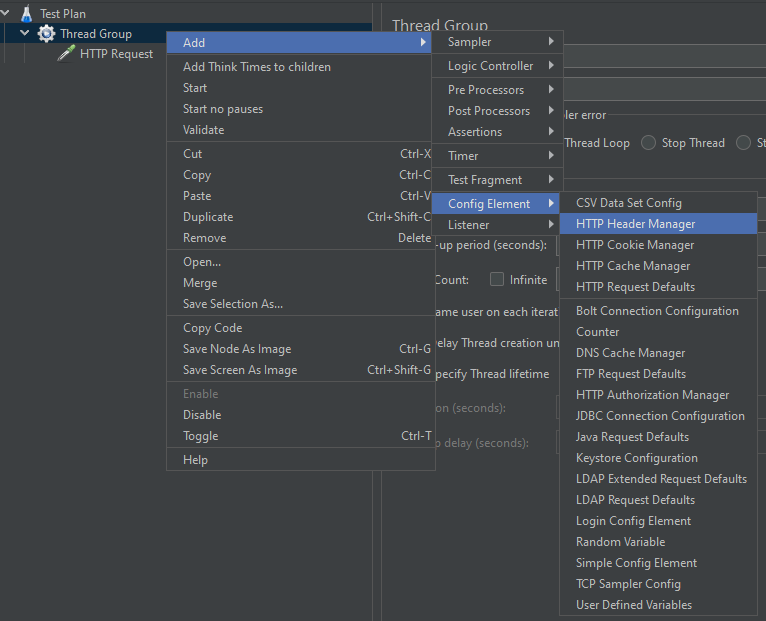766x621 pixels.
Task: Expand the Timer submenu
Action: (497, 156)
